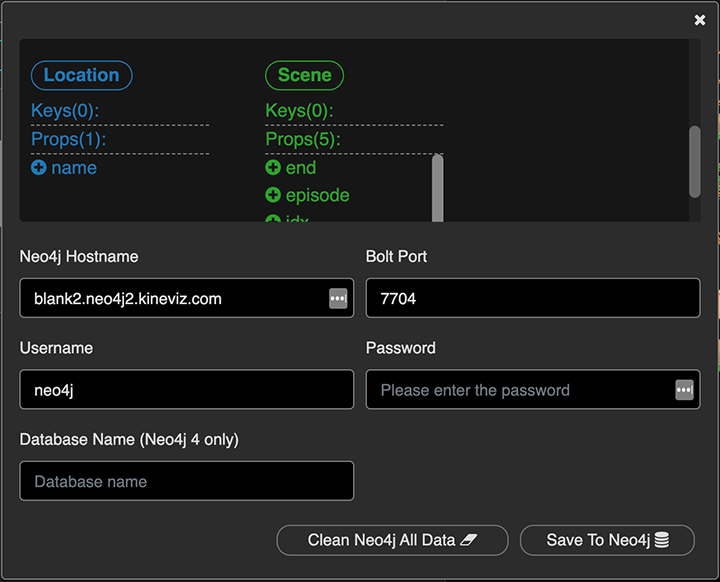Expand Props(1) under Location
This screenshot has width=720, height=582.
point(68,139)
